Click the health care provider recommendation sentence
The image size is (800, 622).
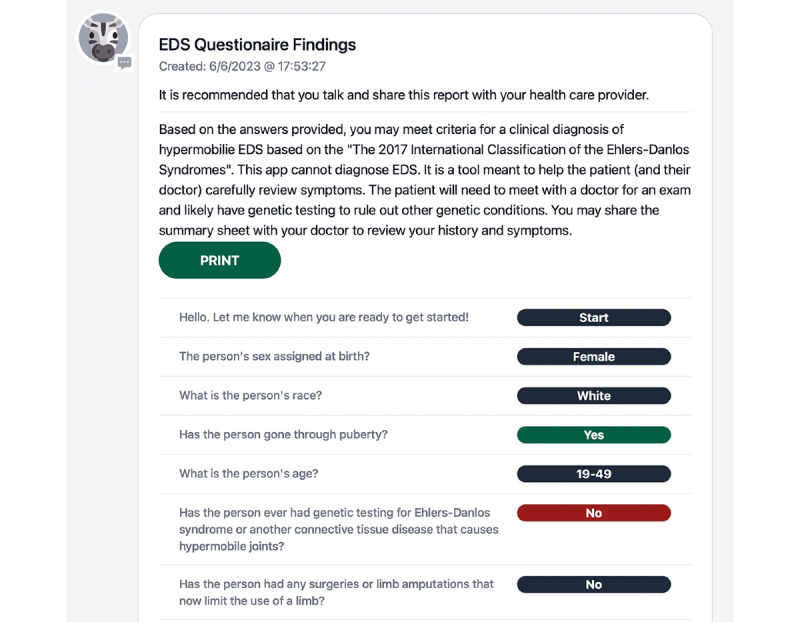(404, 95)
